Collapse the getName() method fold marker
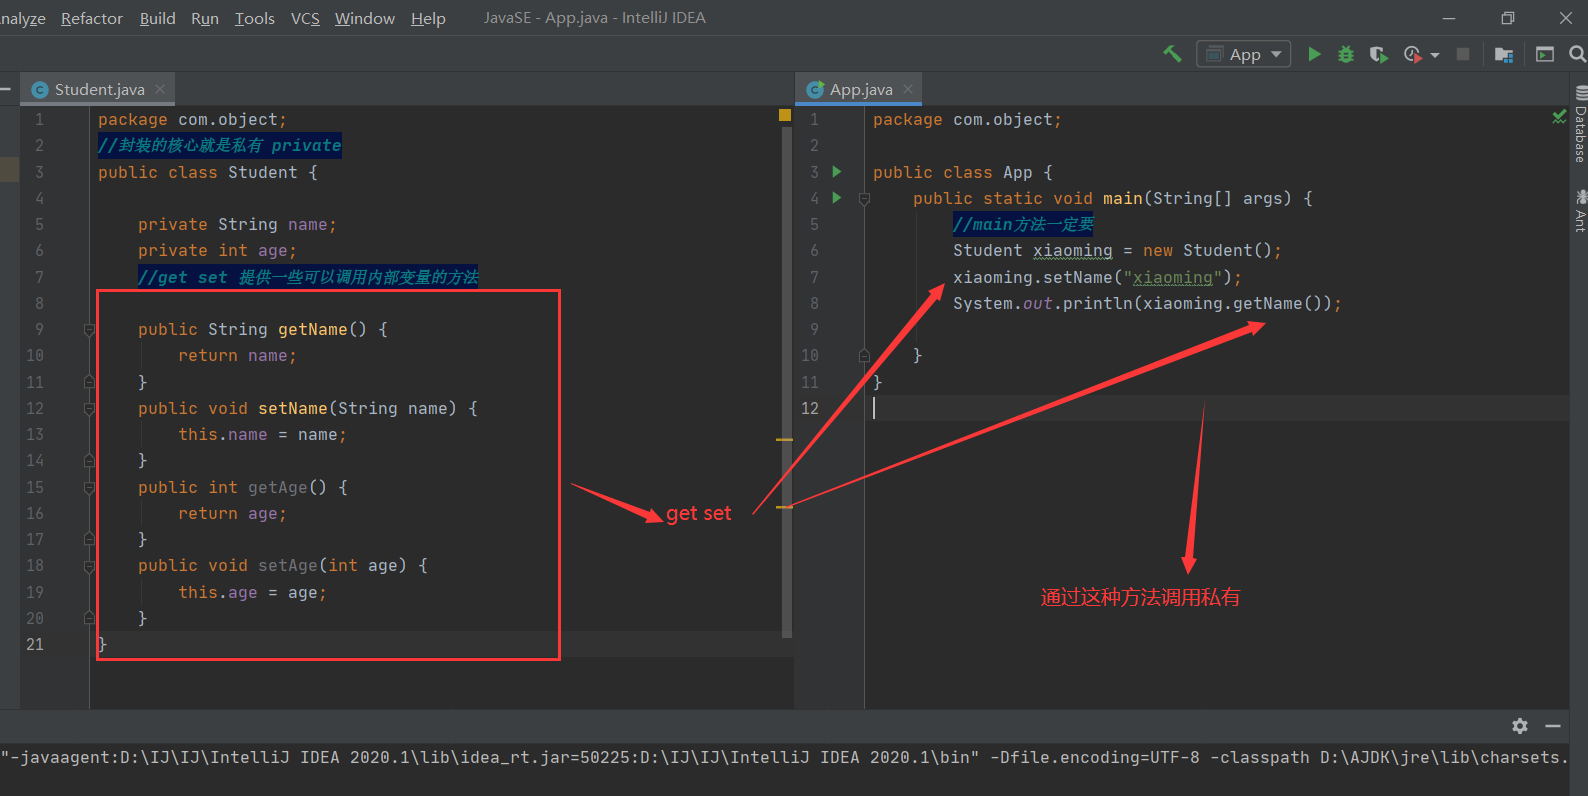The height and width of the screenshot is (796, 1588). click(89, 329)
